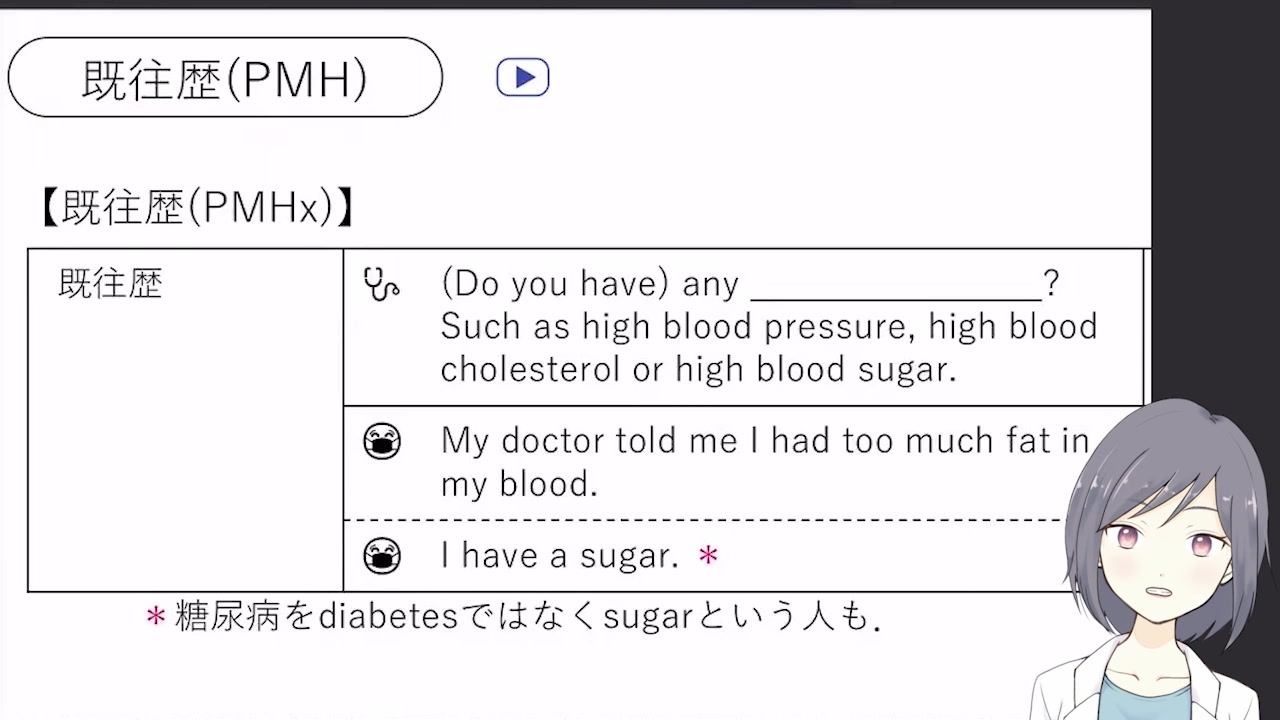Click the question mark after the blank line
This screenshot has width=1280, height=720.
pyautogui.click(x=1051, y=285)
